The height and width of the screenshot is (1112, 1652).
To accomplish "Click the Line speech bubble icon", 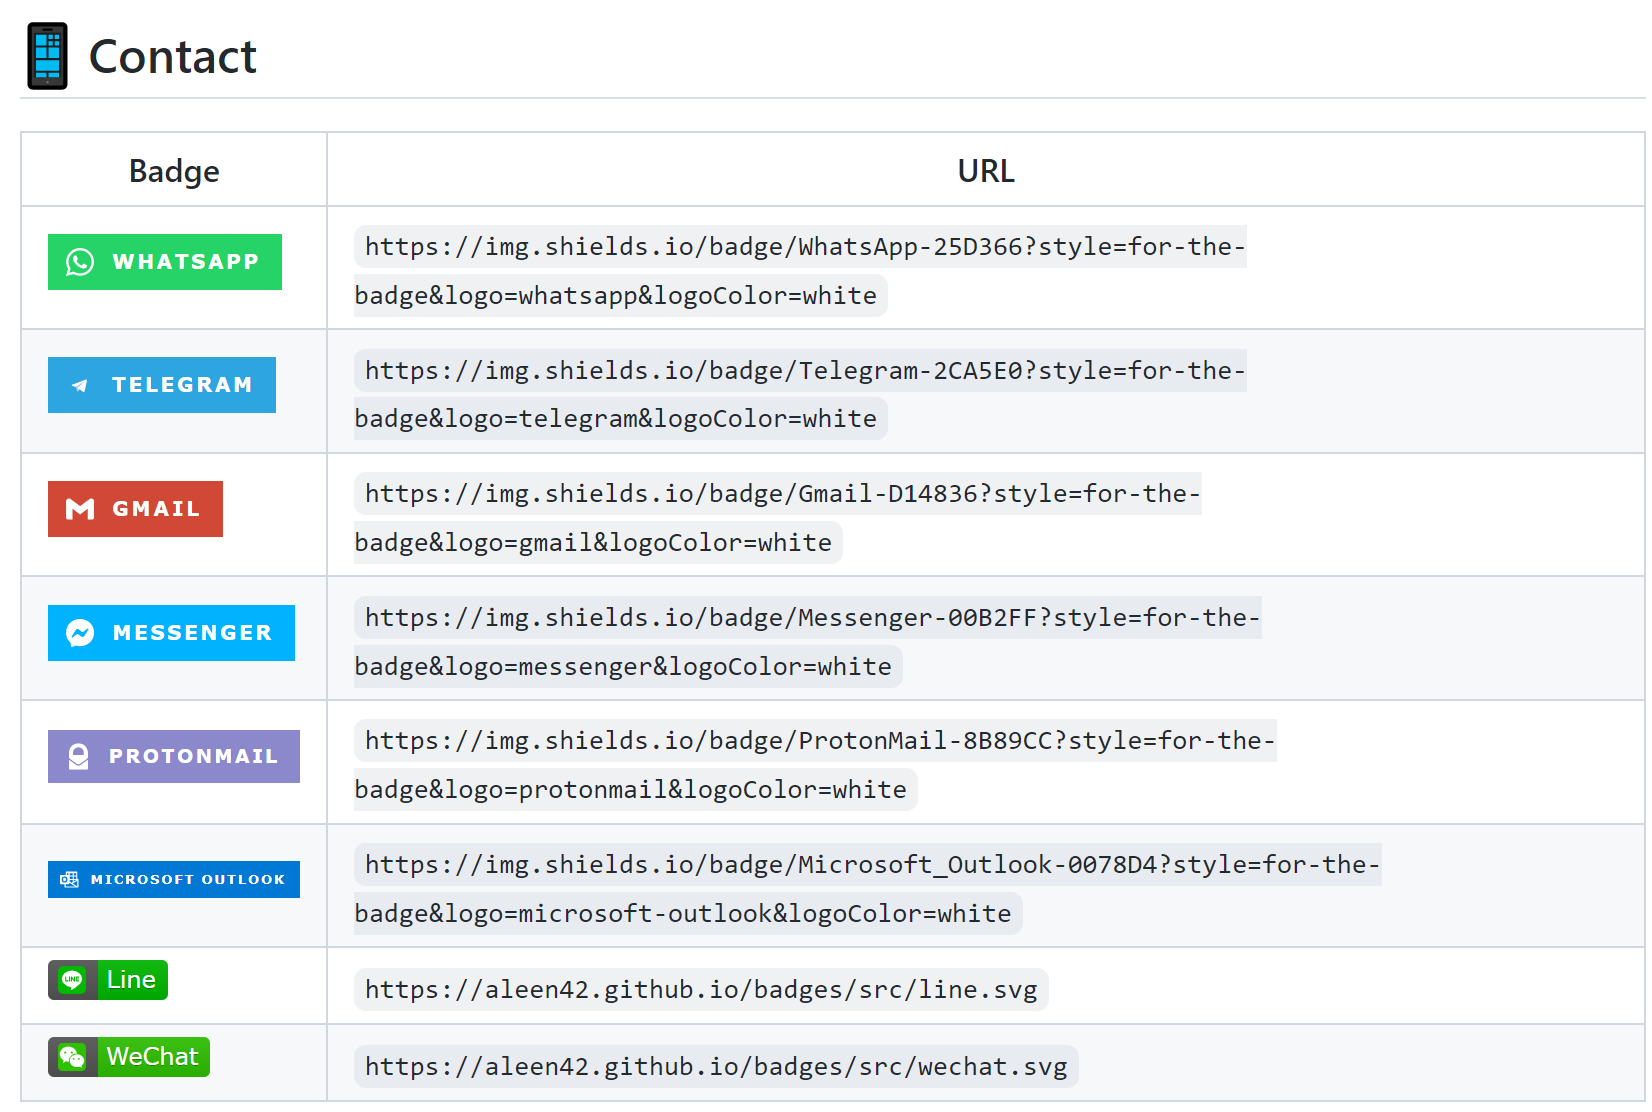I will coord(72,980).
